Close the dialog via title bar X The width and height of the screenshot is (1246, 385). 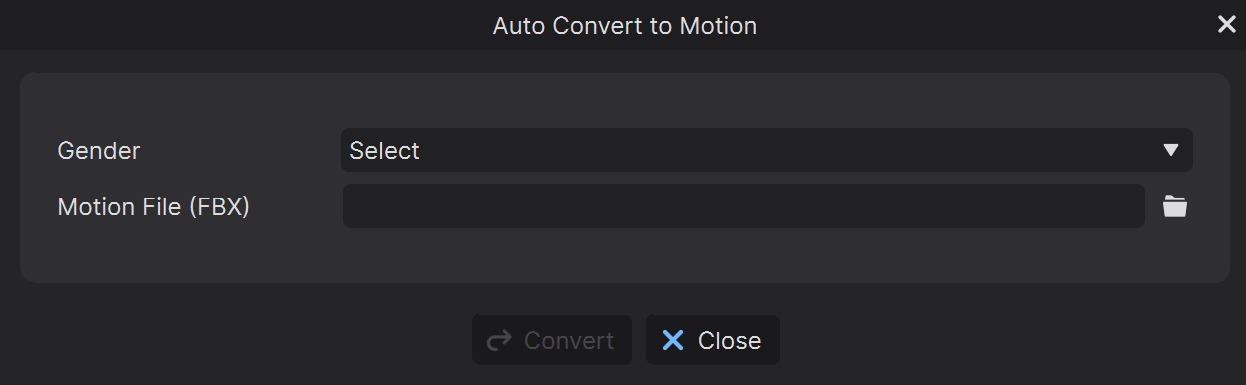1226,25
